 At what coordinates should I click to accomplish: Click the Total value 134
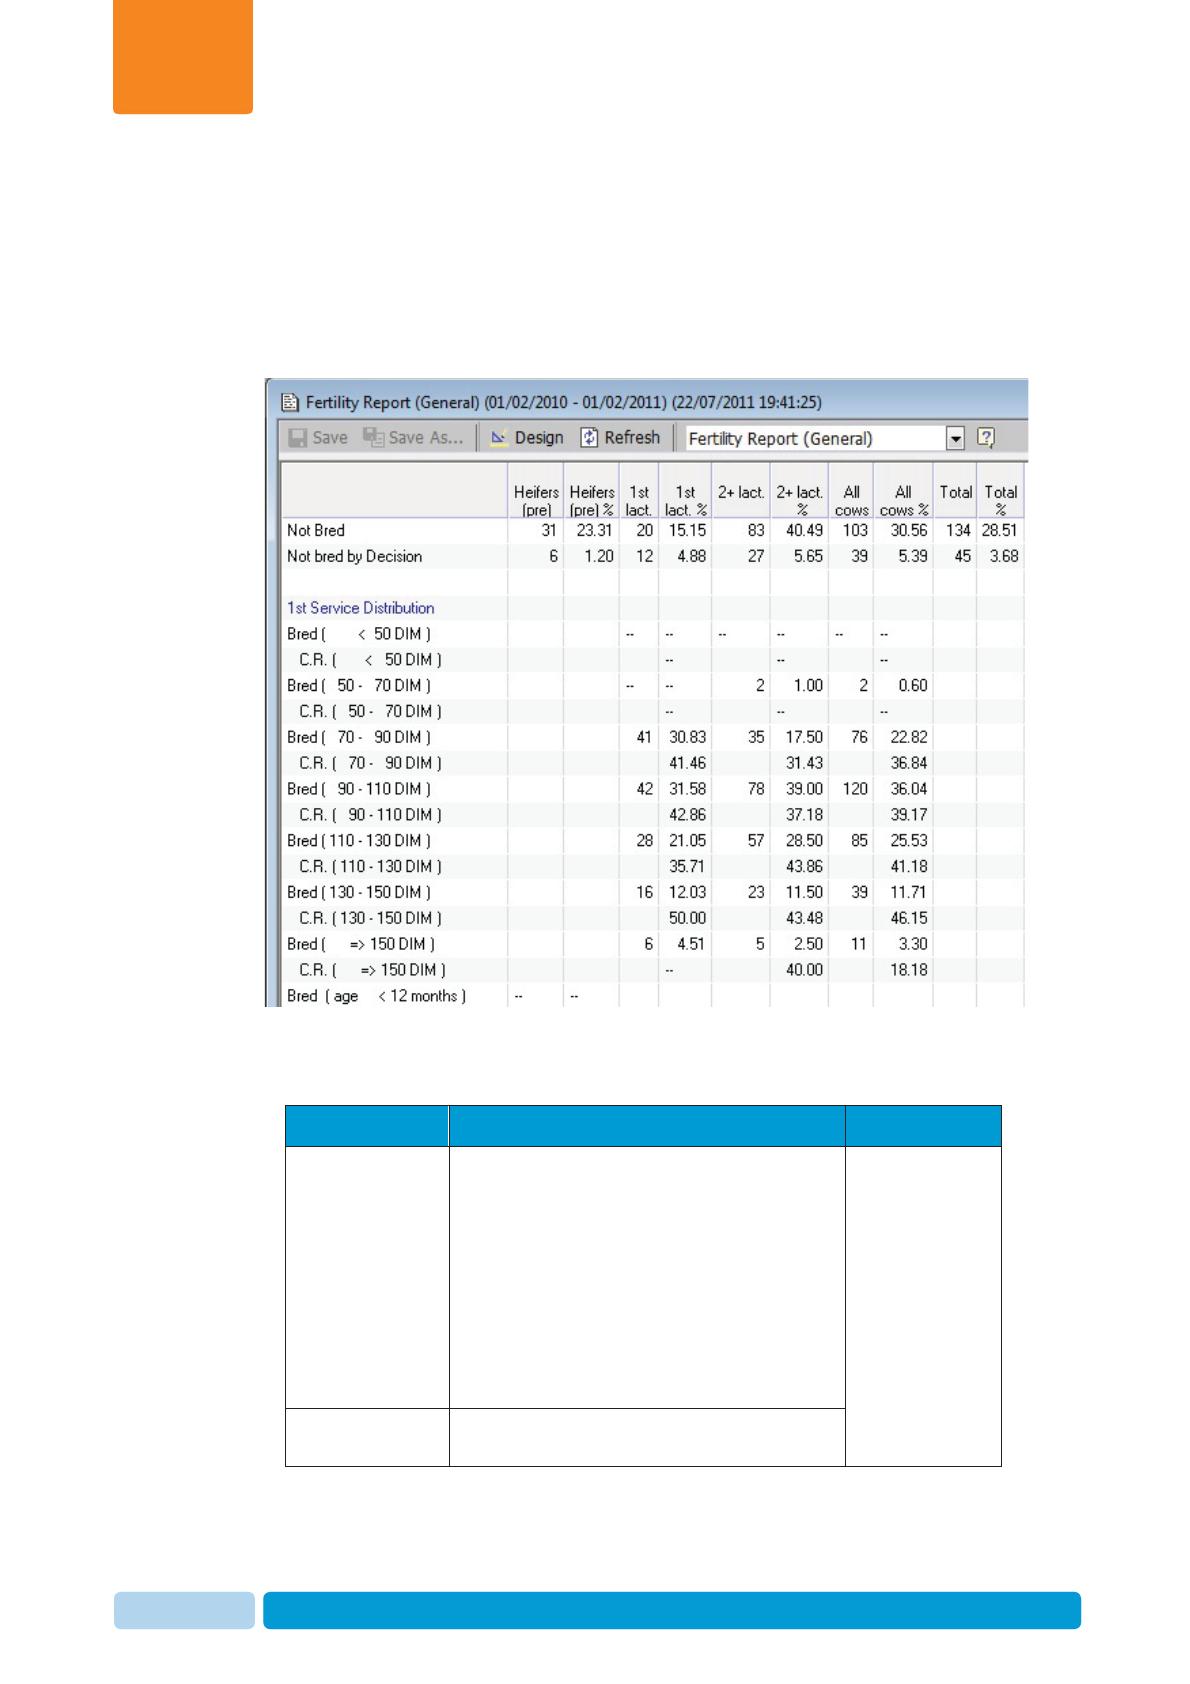pos(958,530)
